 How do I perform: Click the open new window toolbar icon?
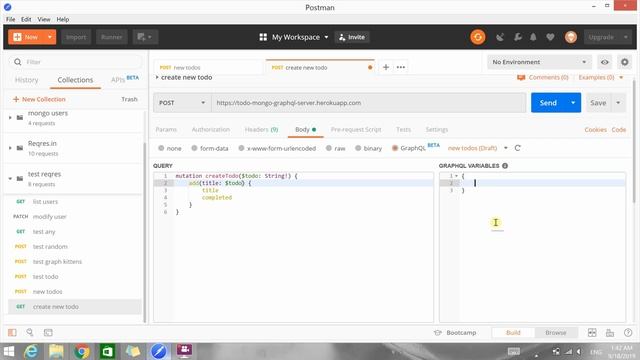[x=145, y=37]
